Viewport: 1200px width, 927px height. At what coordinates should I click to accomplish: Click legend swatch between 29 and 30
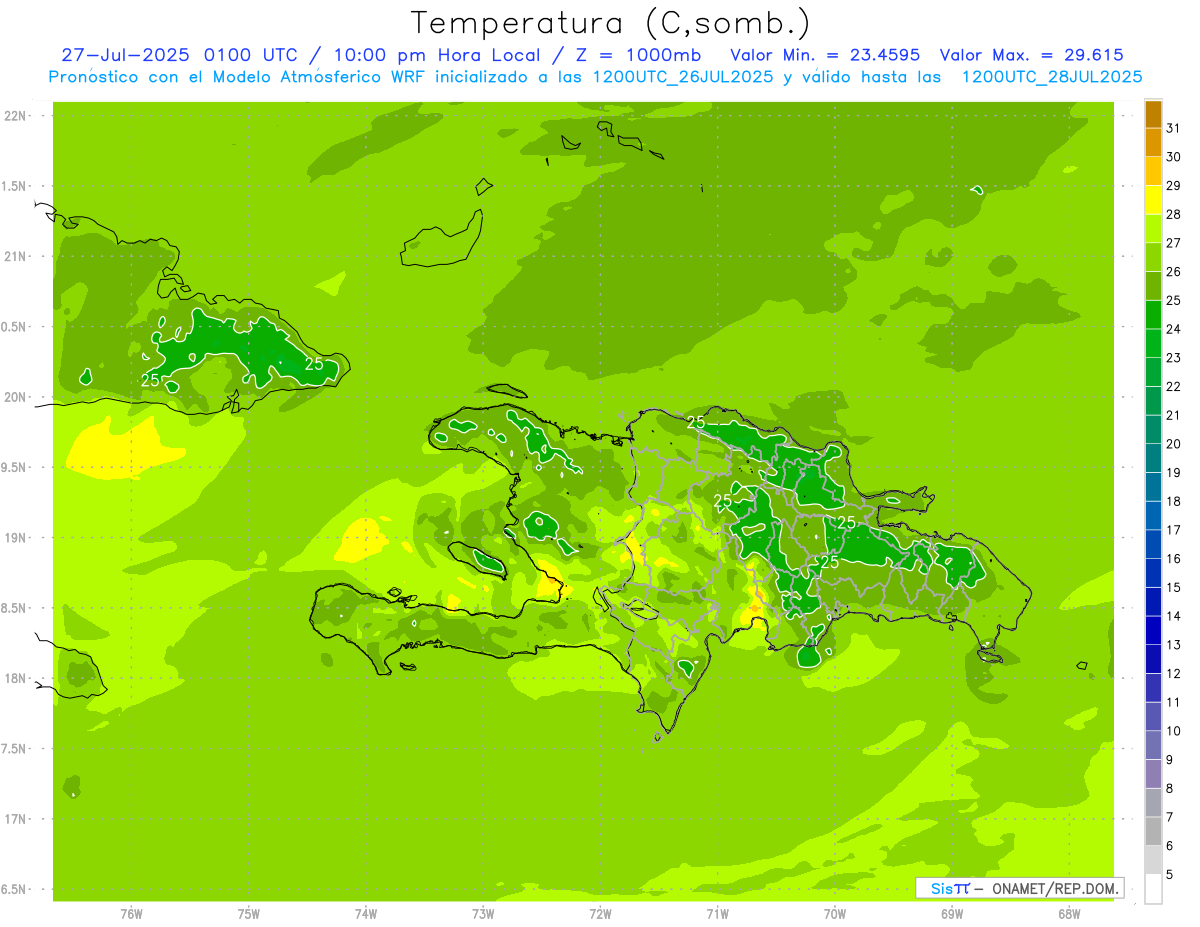pos(1153,172)
